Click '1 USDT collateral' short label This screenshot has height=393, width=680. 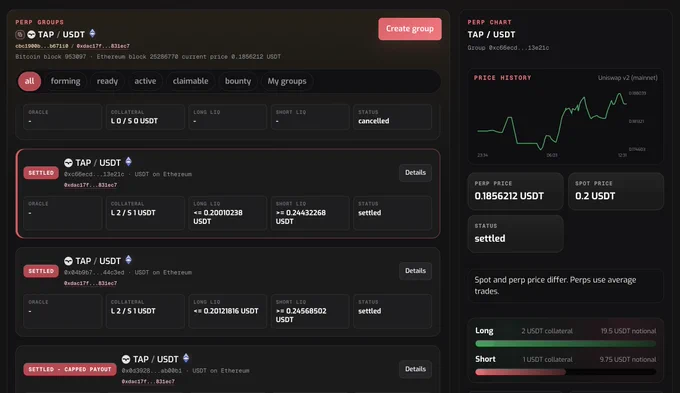click(547, 360)
